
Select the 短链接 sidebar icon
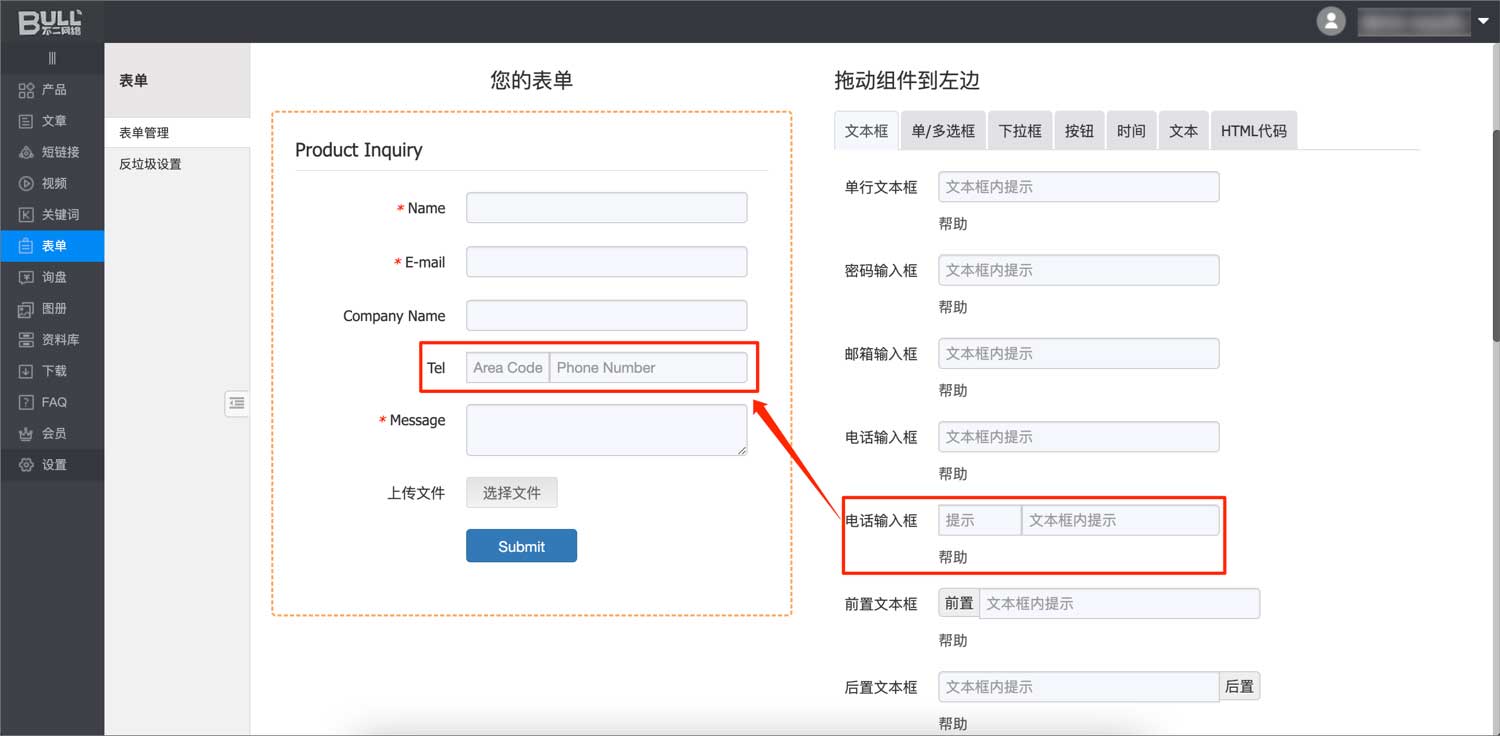click(x=27, y=153)
